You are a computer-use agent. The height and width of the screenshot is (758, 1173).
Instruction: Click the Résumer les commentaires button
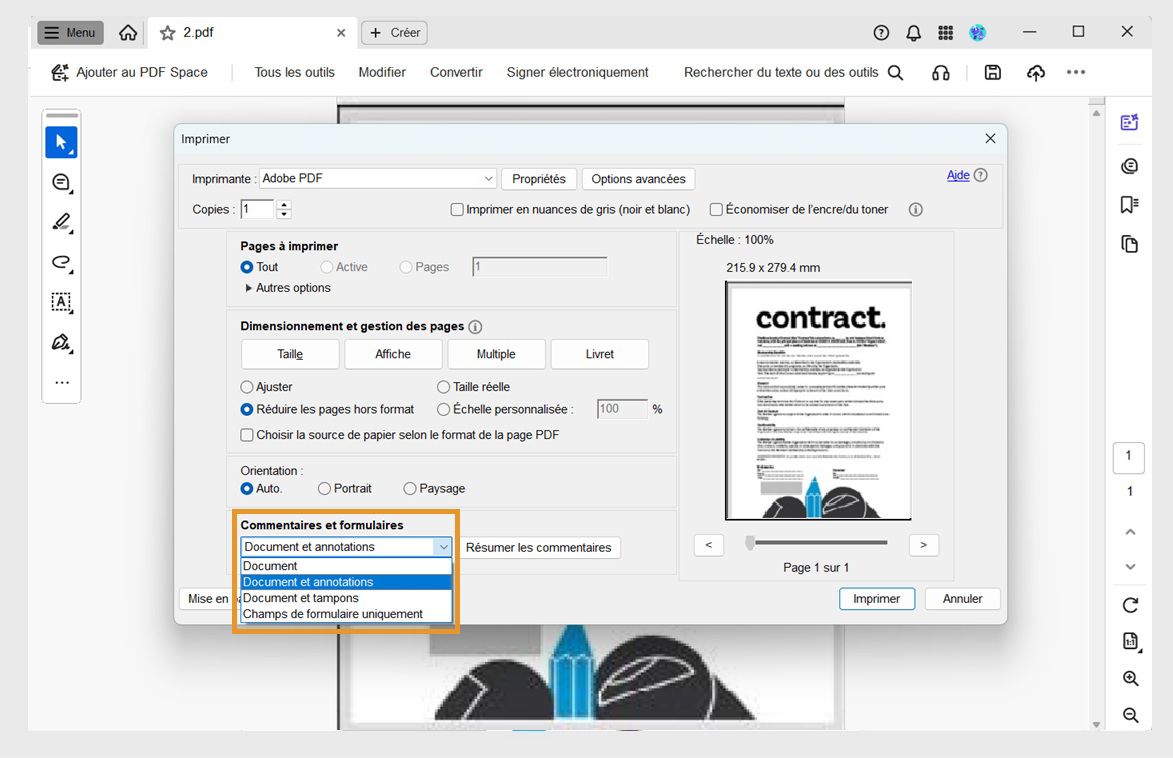[540, 547]
